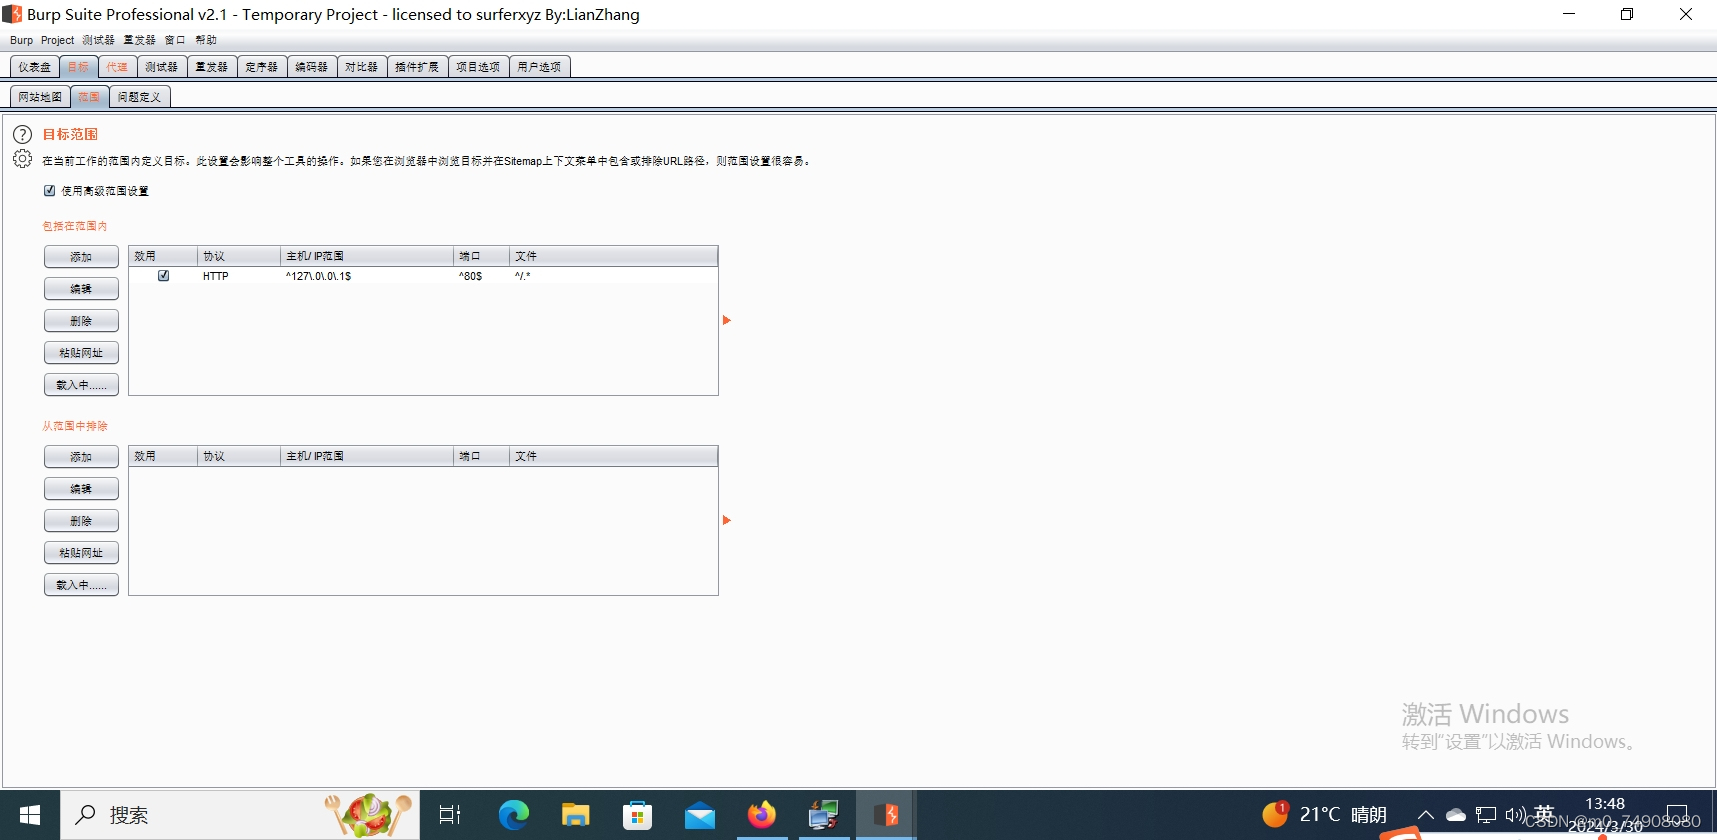
Task: Switch to the 测试器 tab in the tab row
Action: [x=161, y=67]
